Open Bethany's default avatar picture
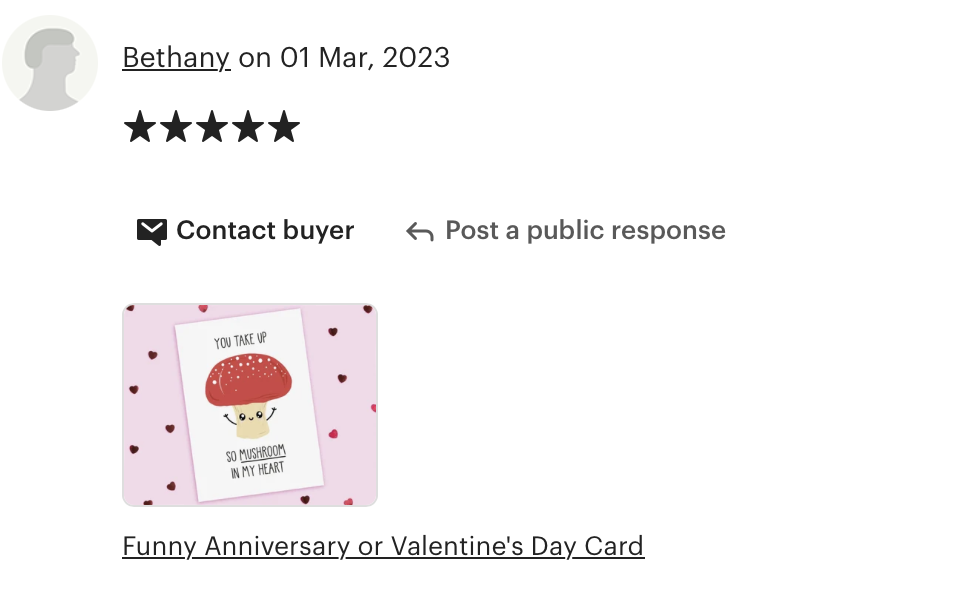The height and width of the screenshot is (608, 958). (50, 63)
